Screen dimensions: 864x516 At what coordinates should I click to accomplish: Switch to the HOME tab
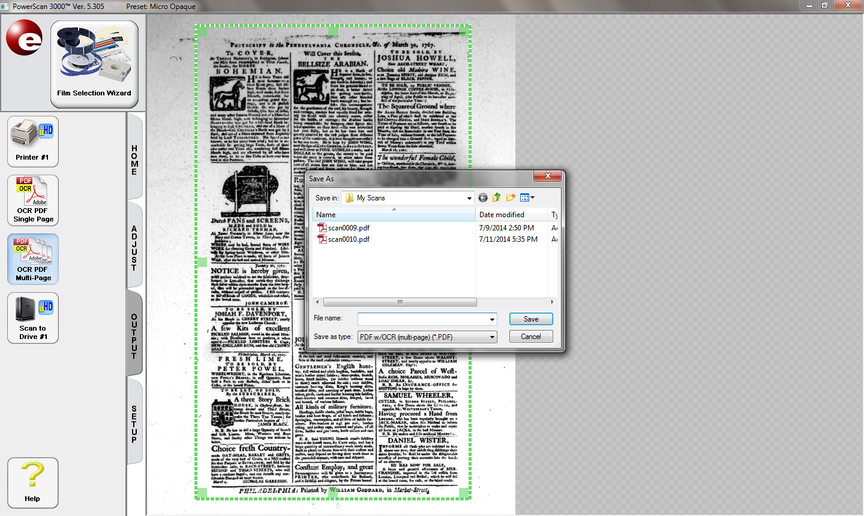click(x=136, y=160)
